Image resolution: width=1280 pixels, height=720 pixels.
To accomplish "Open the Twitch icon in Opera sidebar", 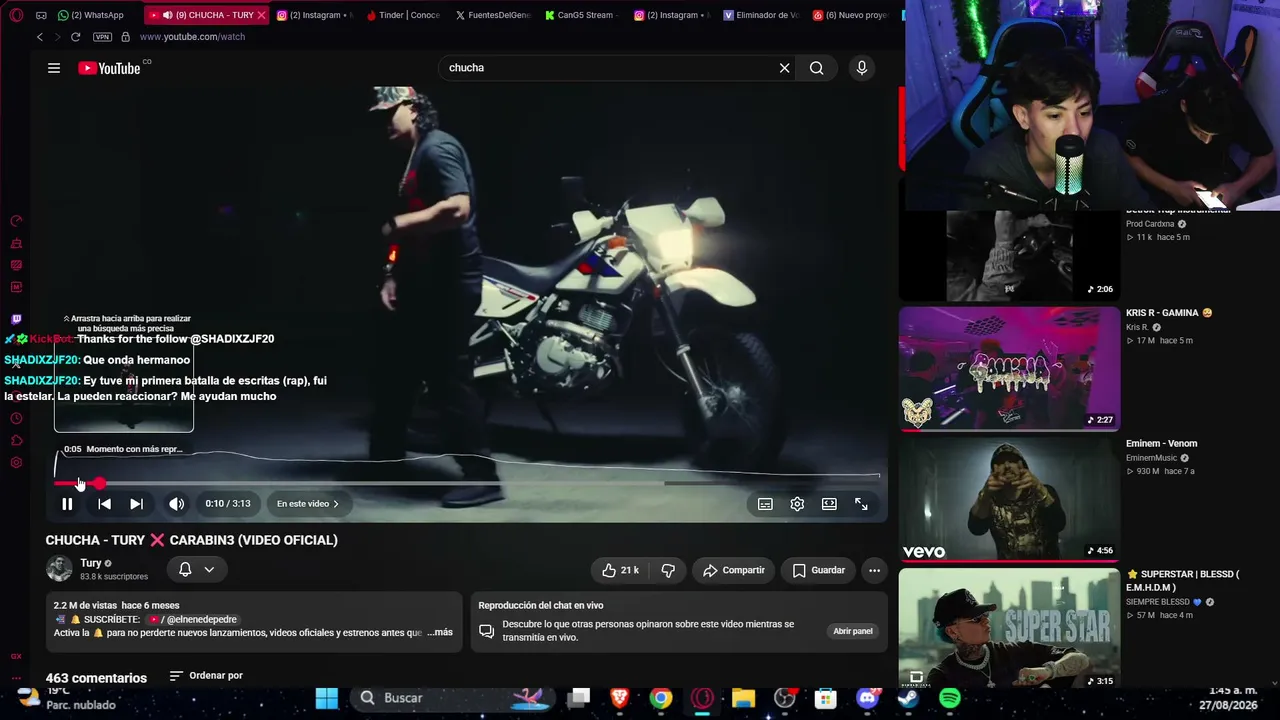I will (x=16, y=320).
